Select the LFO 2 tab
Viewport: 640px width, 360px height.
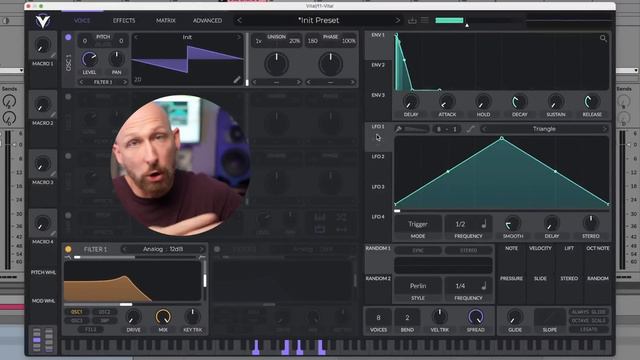tap(378, 156)
